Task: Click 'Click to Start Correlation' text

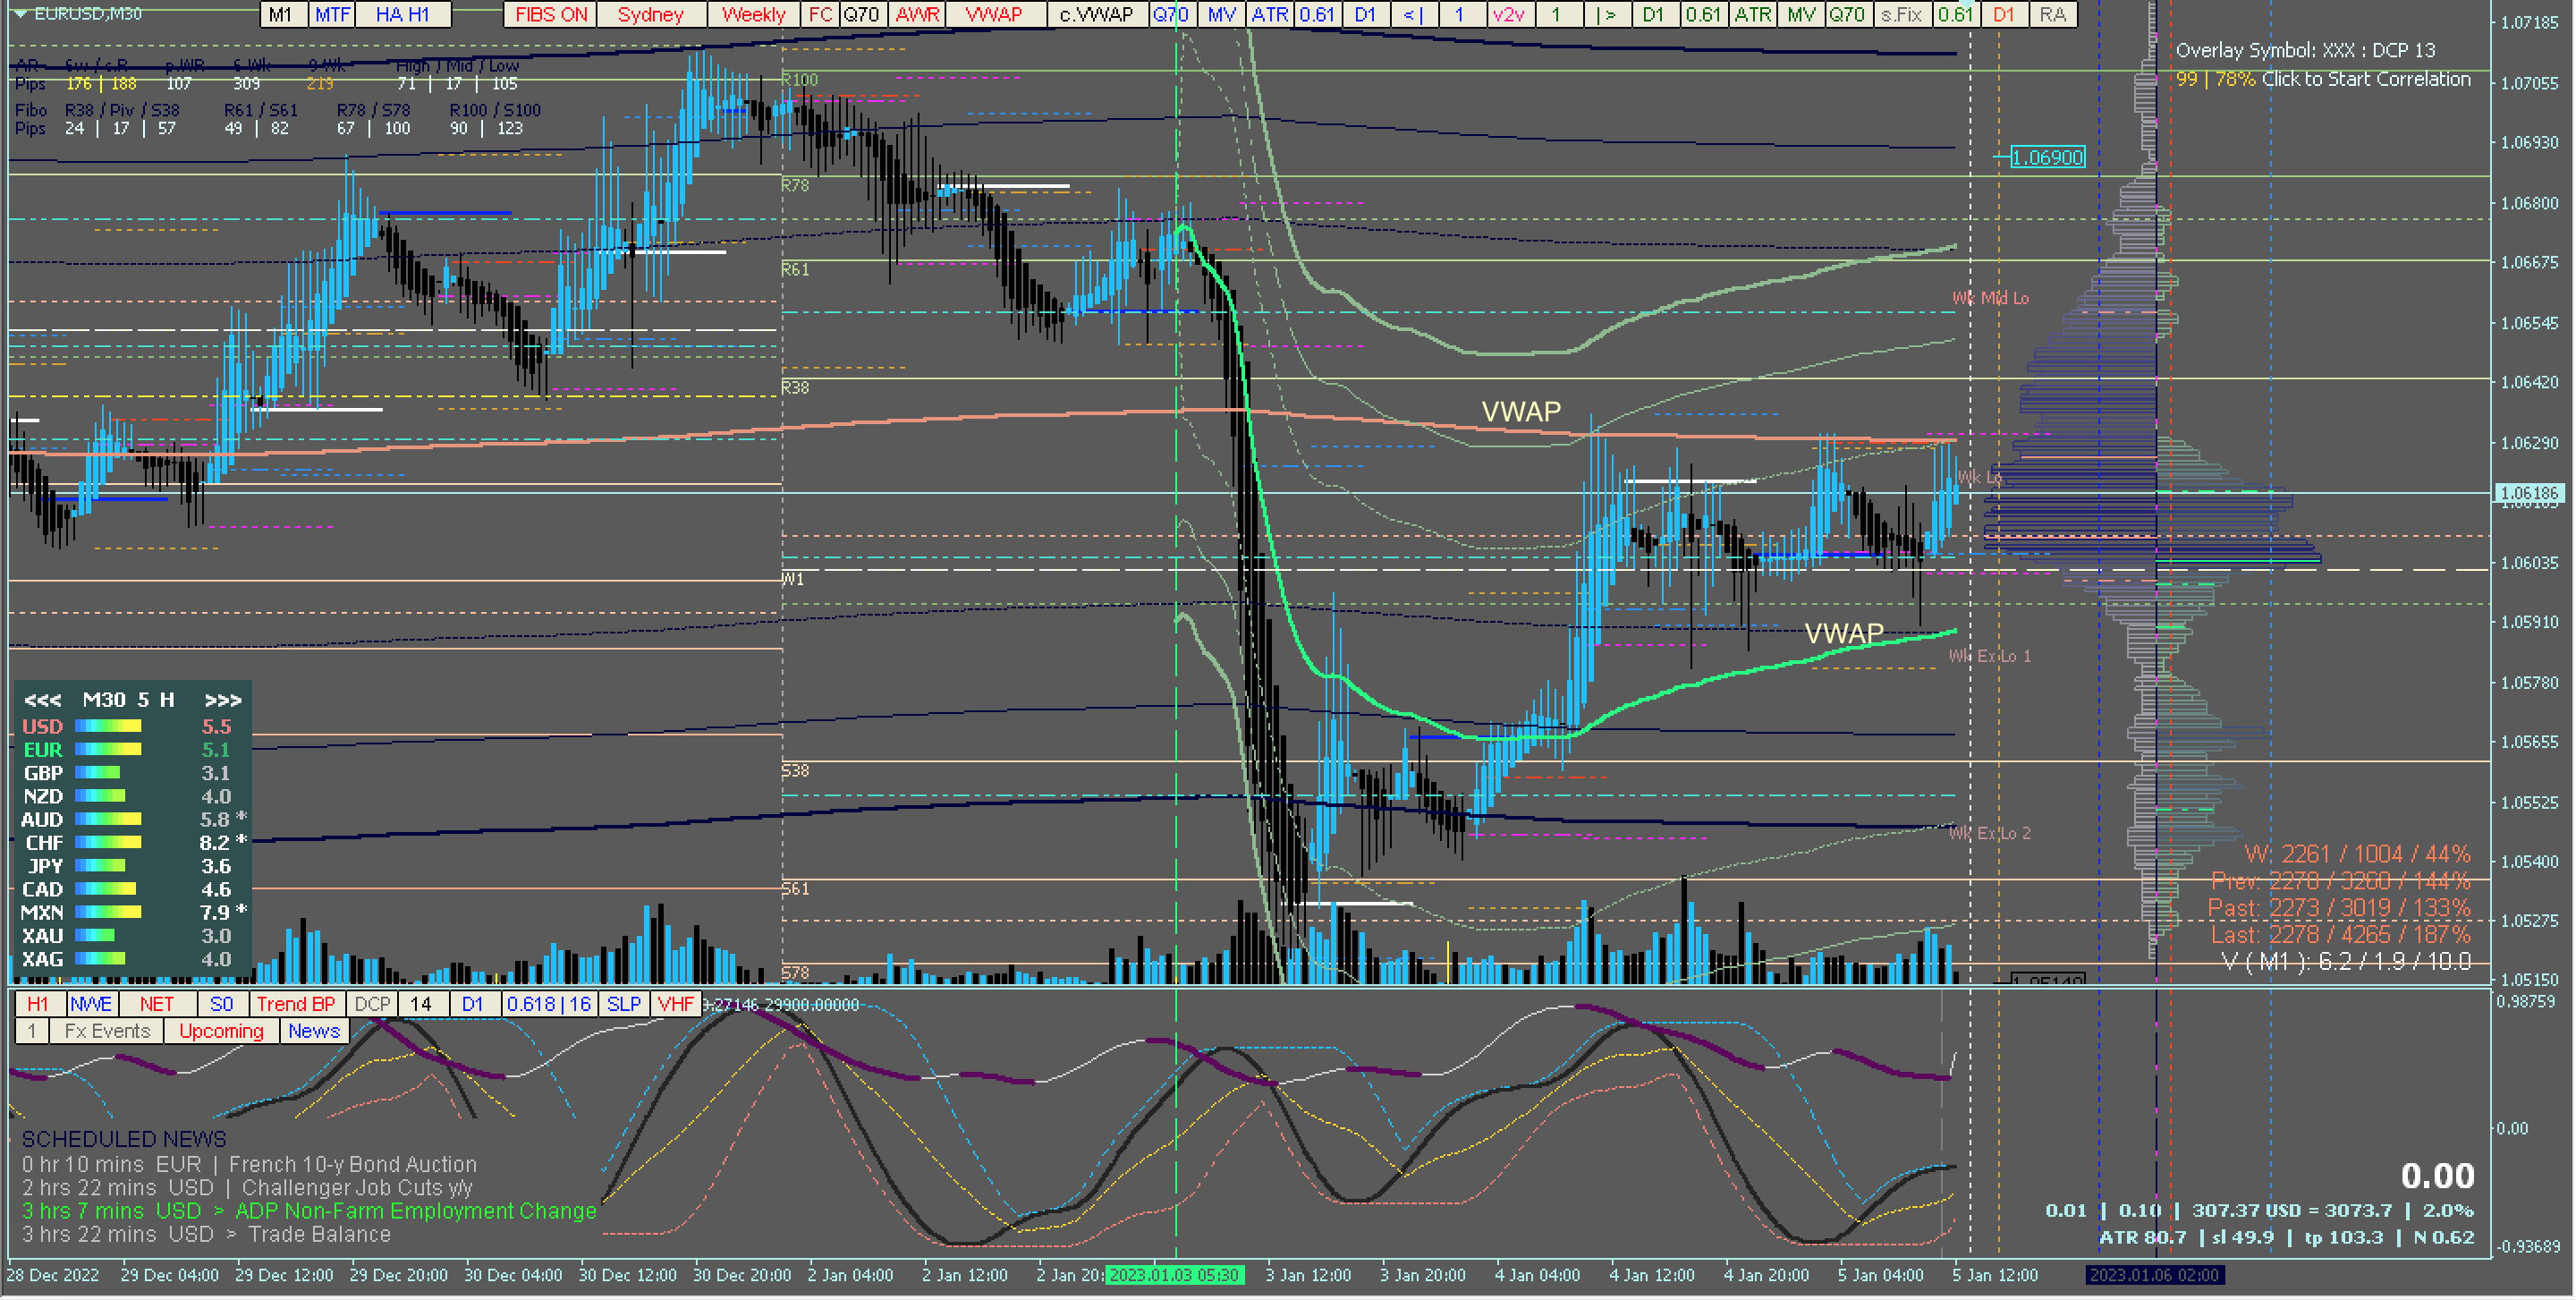Action: pyautogui.click(x=2365, y=79)
